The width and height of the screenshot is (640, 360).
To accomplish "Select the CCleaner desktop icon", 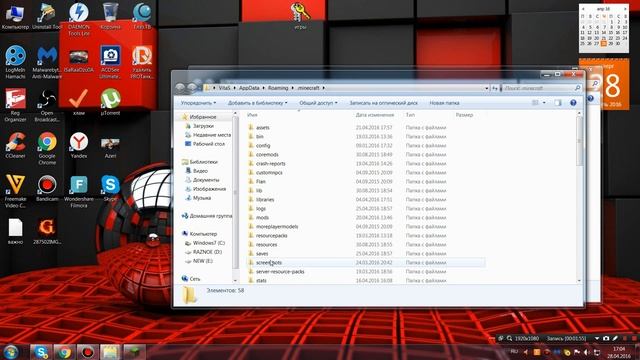I will tap(15, 145).
